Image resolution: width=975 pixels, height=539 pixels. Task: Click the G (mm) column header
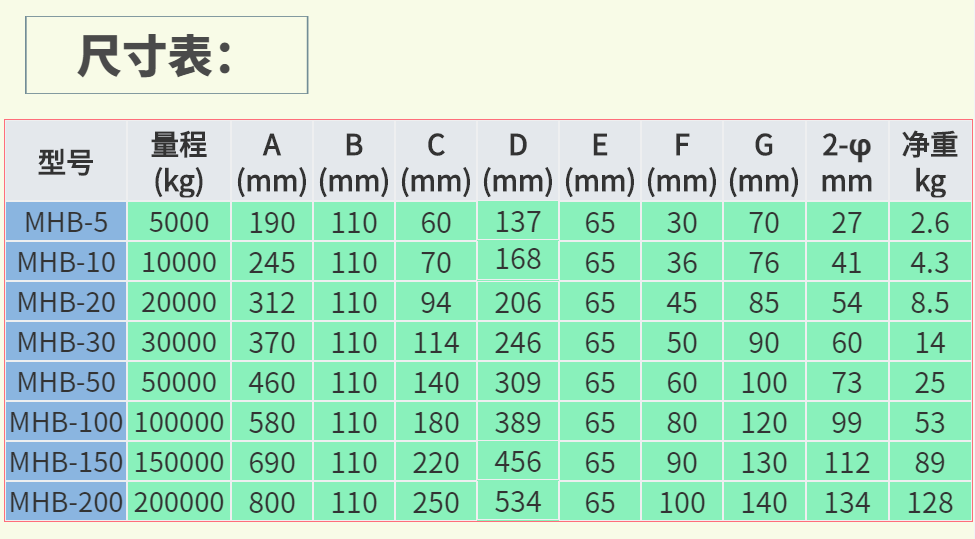tap(764, 162)
